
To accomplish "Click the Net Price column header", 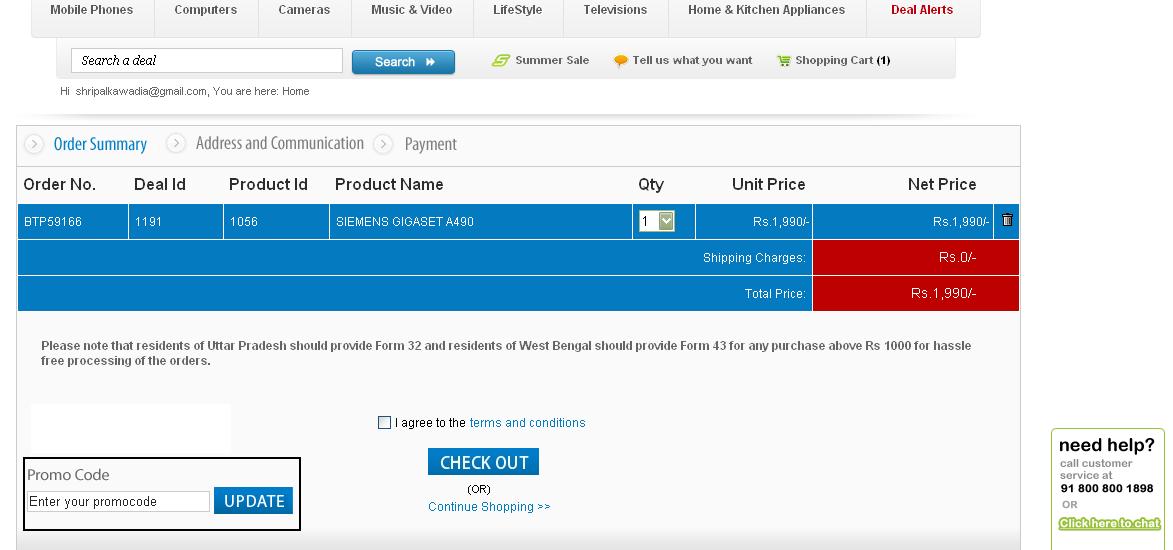I will click(942, 184).
